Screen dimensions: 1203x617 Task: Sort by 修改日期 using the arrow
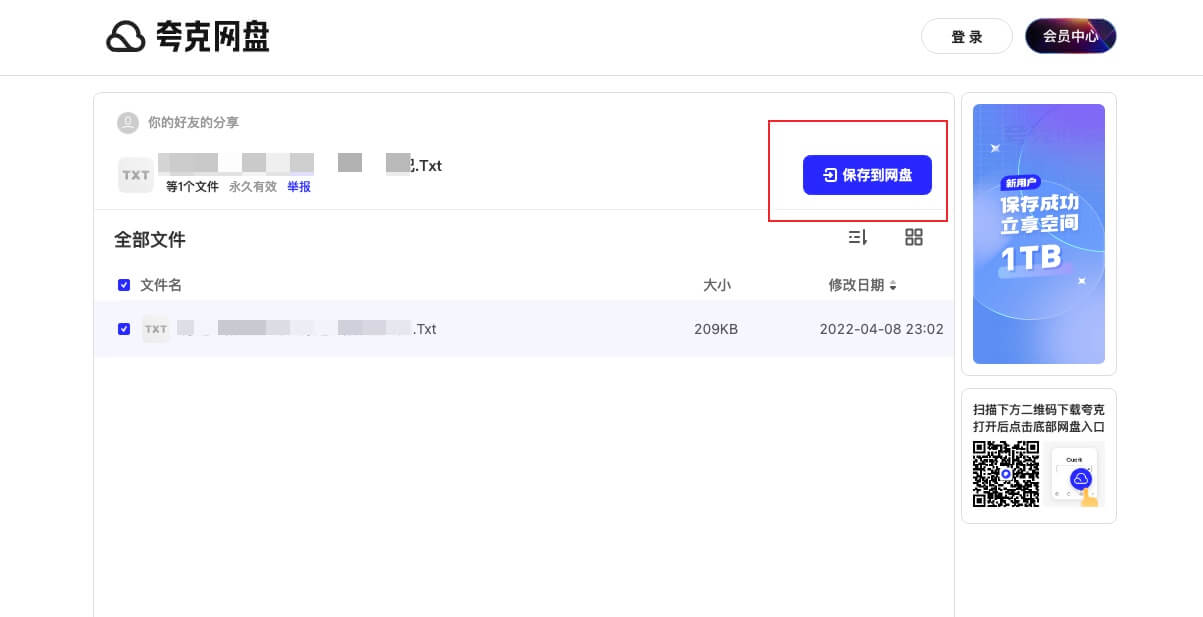coord(893,286)
